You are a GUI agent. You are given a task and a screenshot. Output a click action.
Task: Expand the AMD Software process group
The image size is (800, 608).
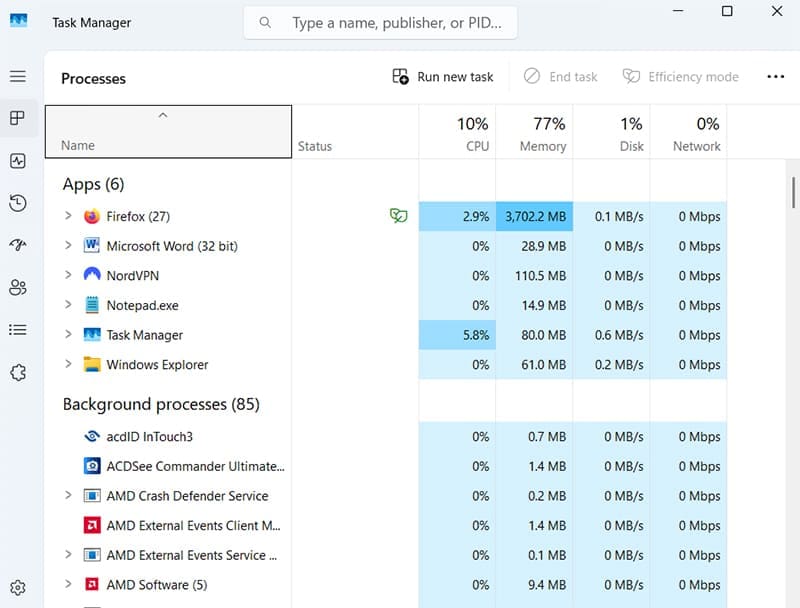click(x=68, y=585)
